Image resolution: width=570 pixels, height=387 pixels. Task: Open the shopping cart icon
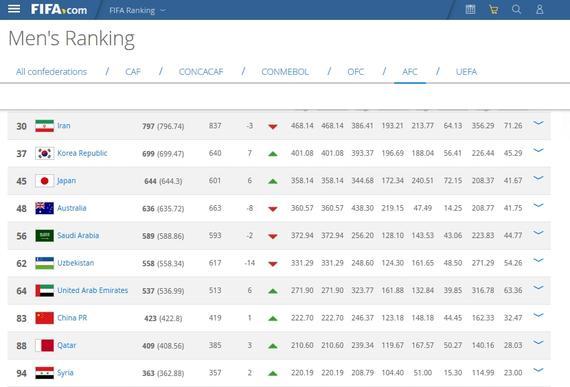pyautogui.click(x=493, y=9)
